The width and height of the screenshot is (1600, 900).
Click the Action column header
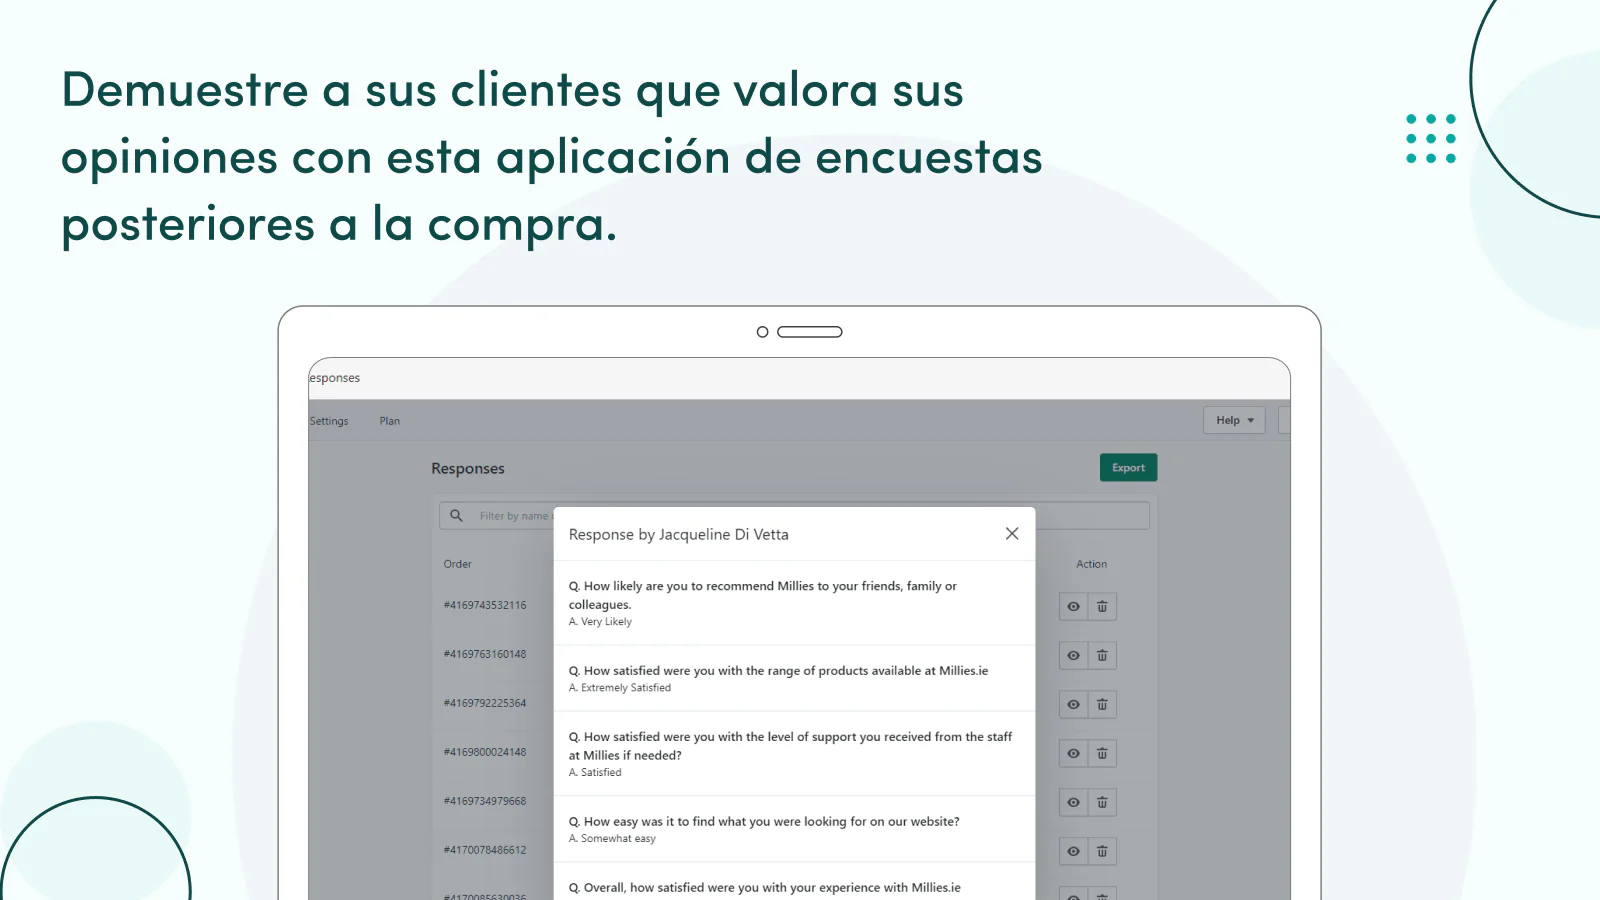click(x=1091, y=564)
